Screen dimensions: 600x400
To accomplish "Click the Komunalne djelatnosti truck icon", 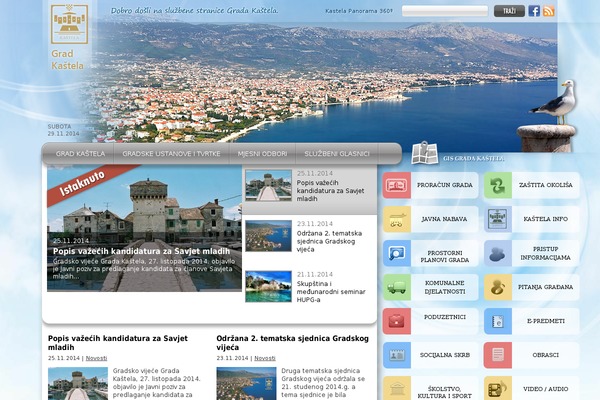I will tap(397, 287).
